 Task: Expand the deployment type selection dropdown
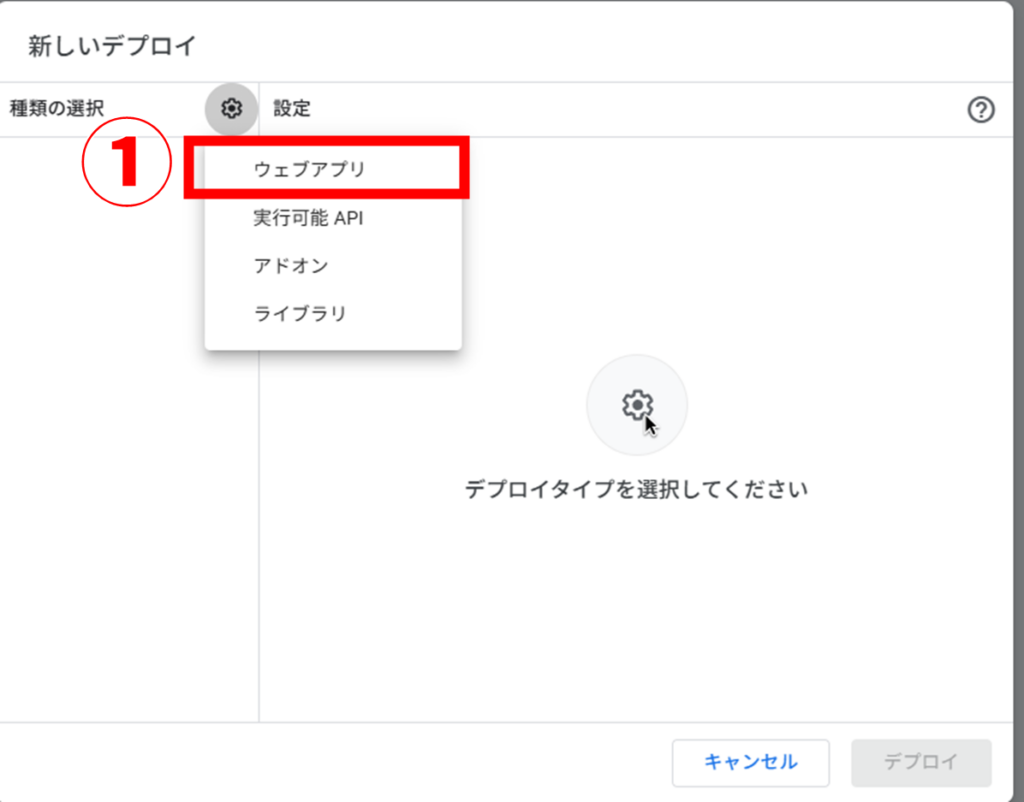231,109
